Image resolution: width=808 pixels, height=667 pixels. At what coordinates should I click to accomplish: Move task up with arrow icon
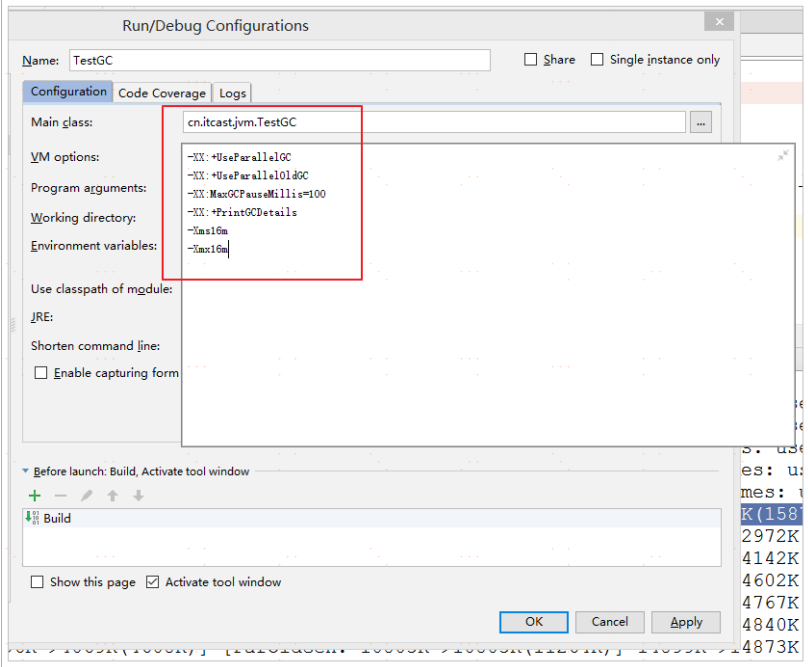tap(112, 496)
